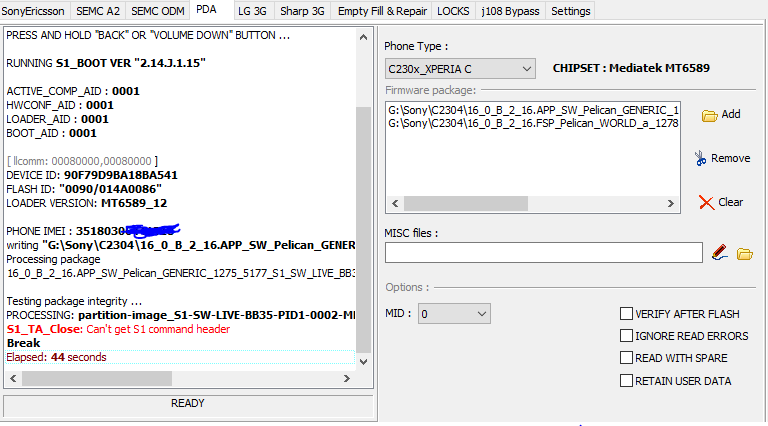Image resolution: width=768 pixels, height=426 pixels.
Task: Click the LOADER_AID : 0001 line
Action: click(x=57, y=119)
